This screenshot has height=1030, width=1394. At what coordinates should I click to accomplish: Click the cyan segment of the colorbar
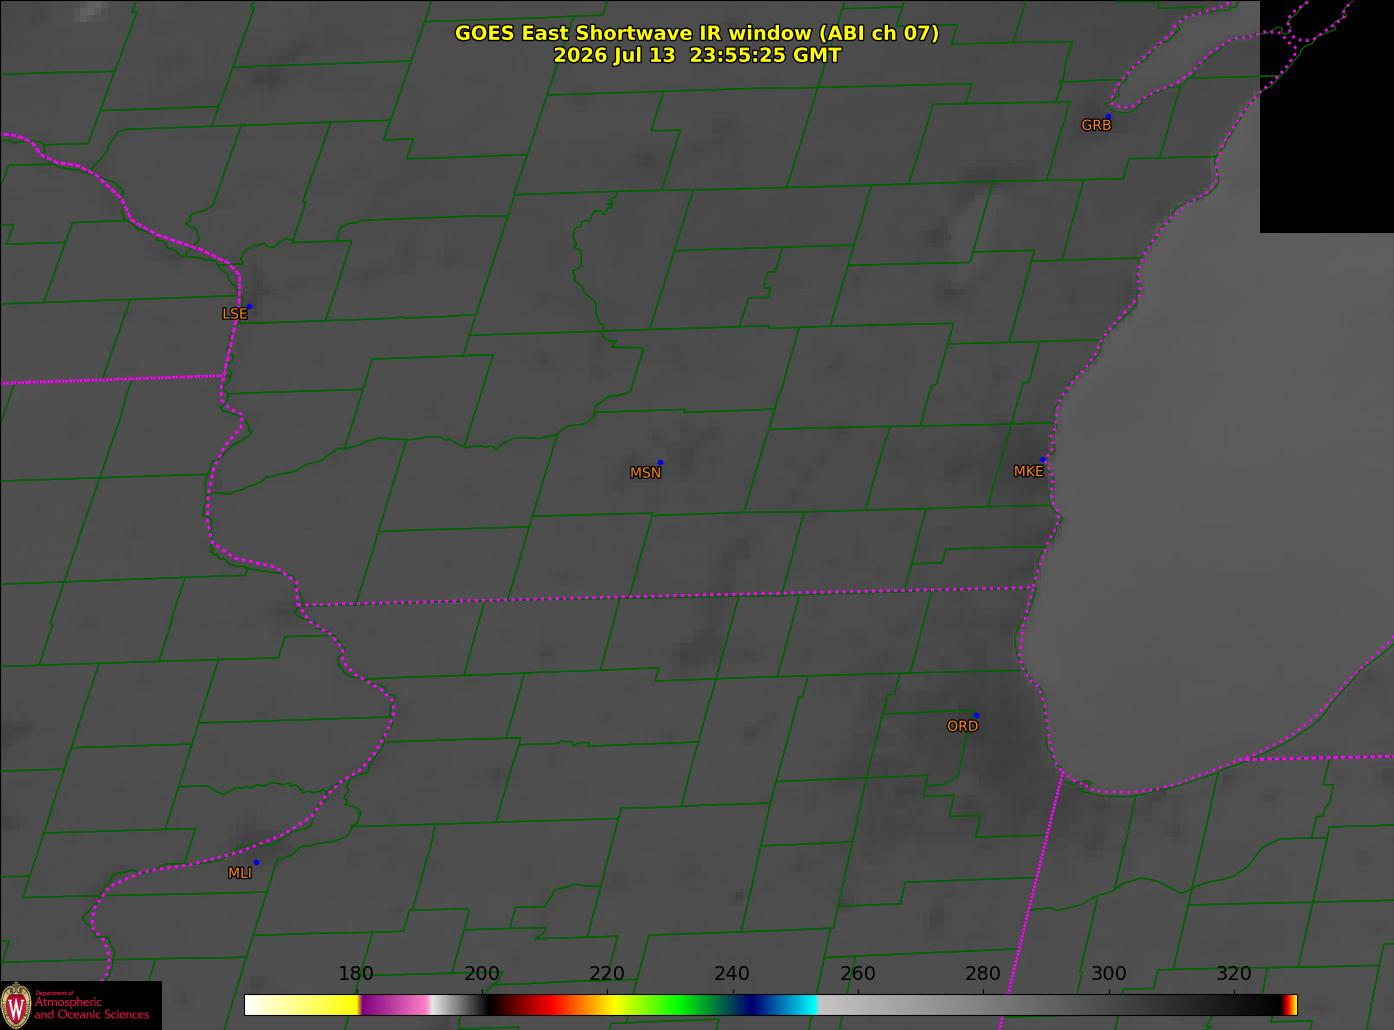coord(795,1005)
